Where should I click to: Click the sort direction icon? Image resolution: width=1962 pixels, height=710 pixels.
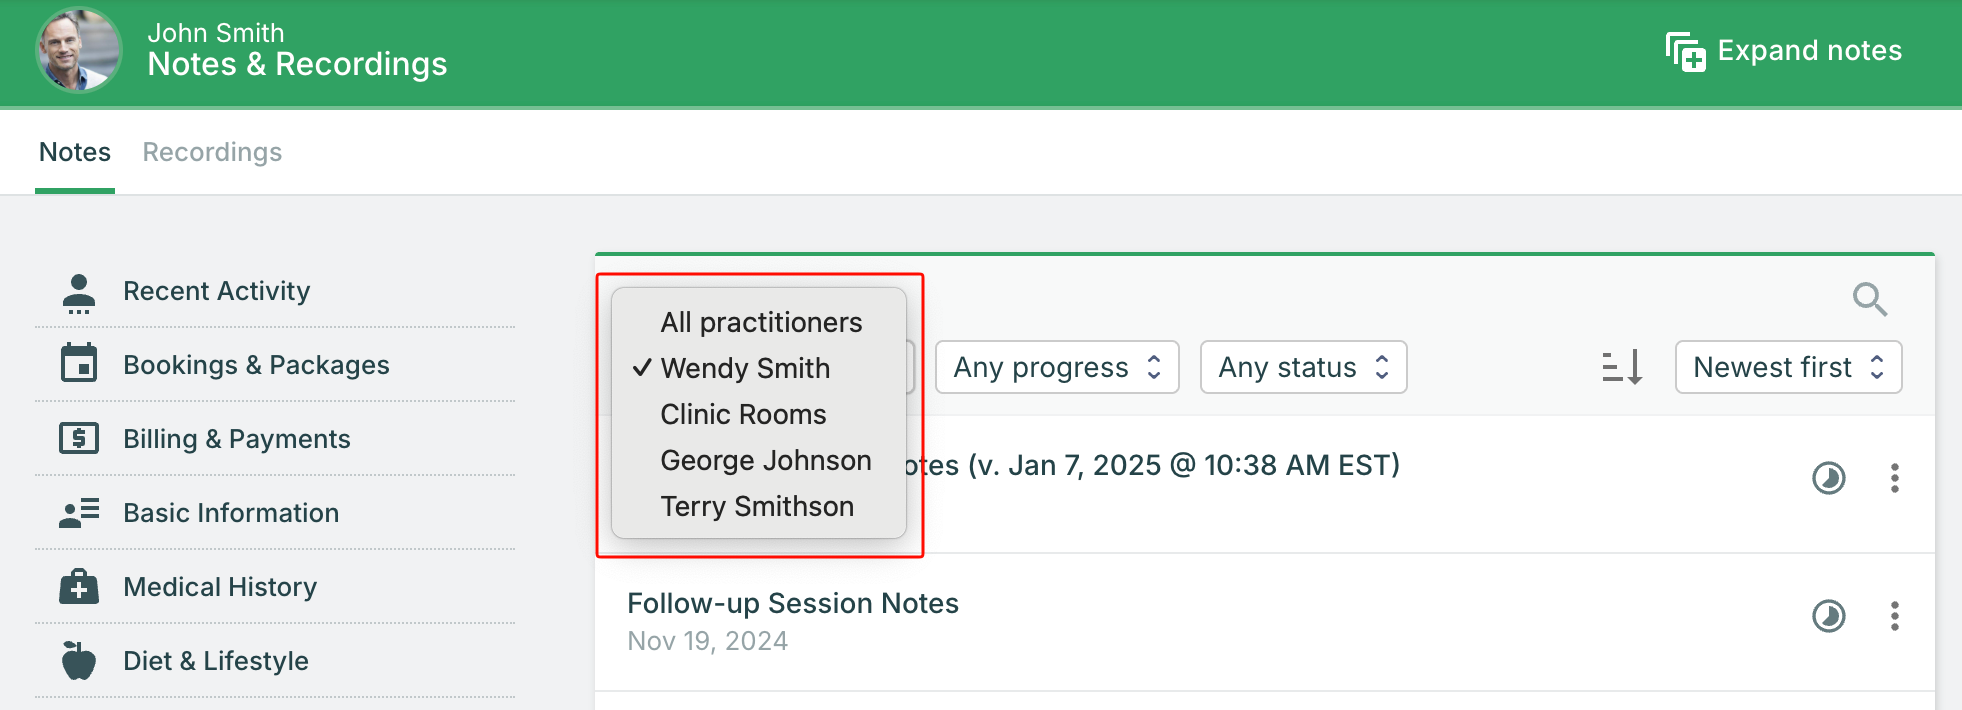coord(1621,367)
